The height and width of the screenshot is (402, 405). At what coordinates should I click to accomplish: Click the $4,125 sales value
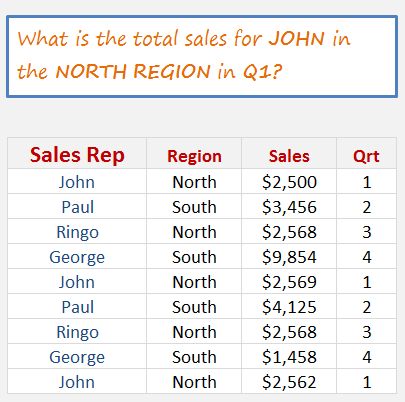(289, 306)
